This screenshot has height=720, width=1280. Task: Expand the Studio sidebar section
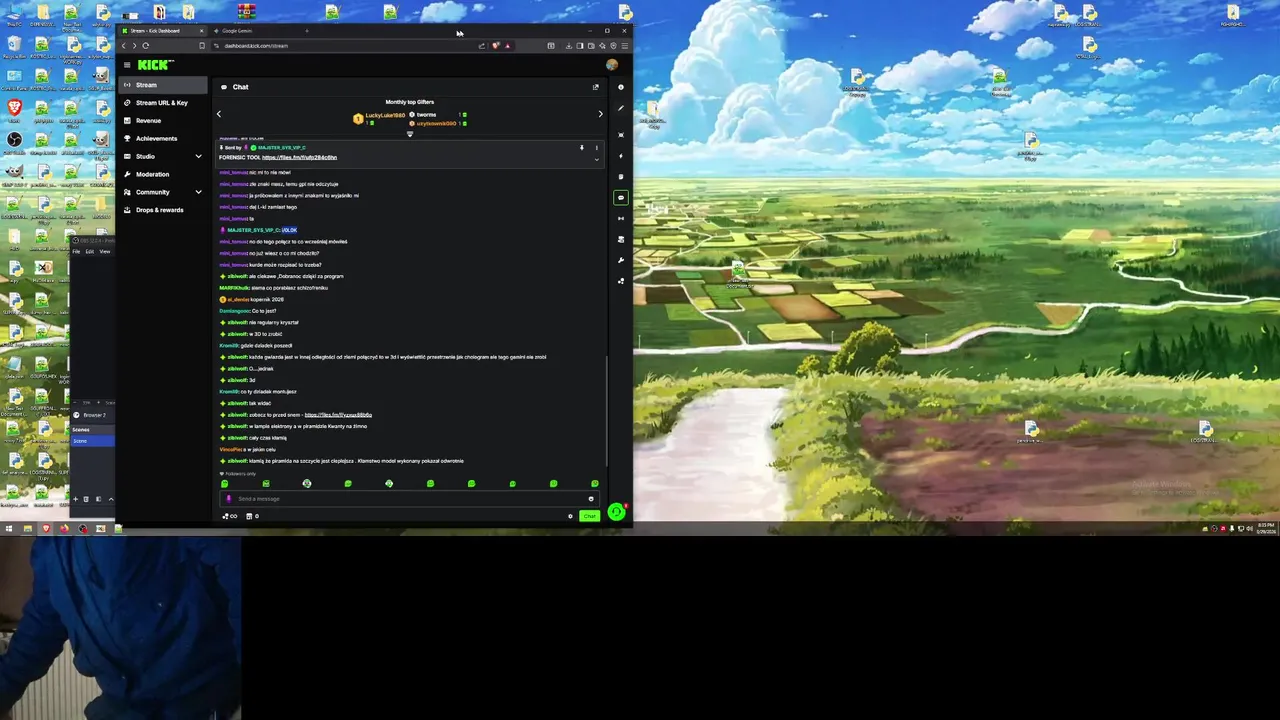[x=198, y=156]
